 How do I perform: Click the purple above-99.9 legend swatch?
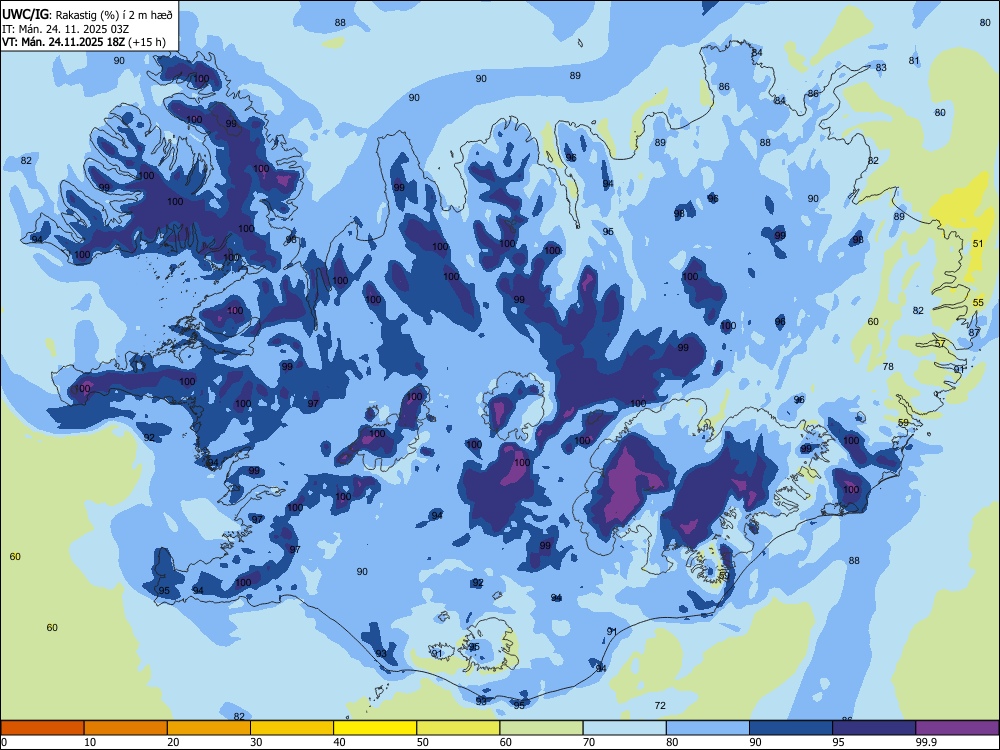(957, 728)
